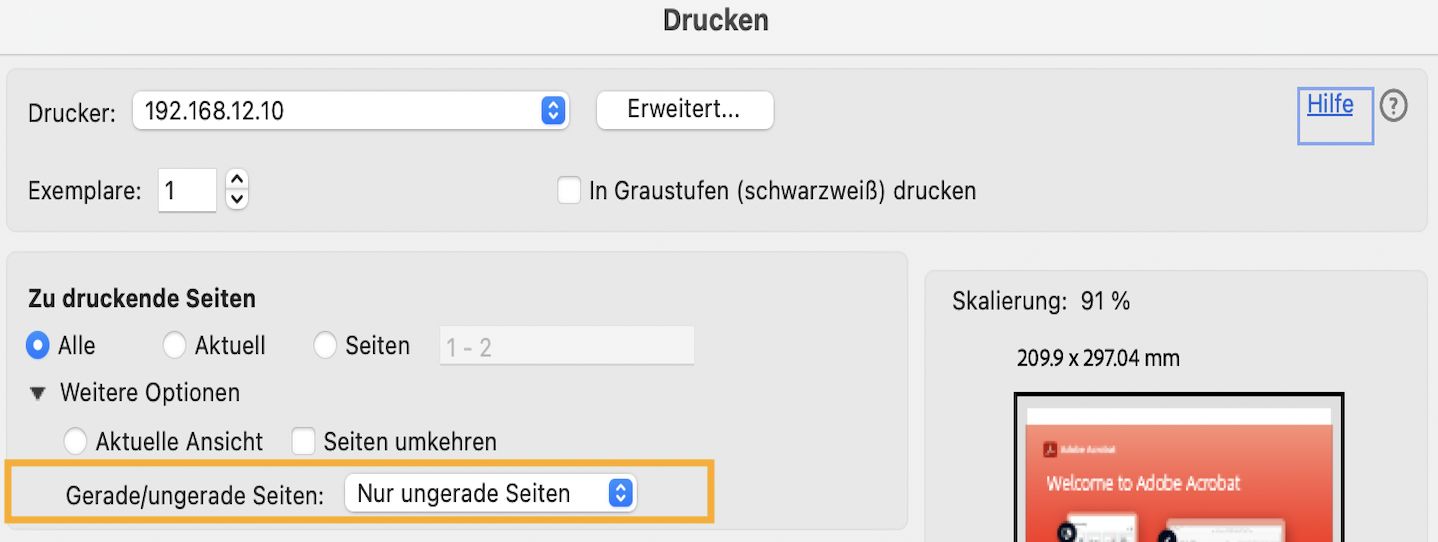Collapse the Weitere Optionen section

tap(38, 394)
